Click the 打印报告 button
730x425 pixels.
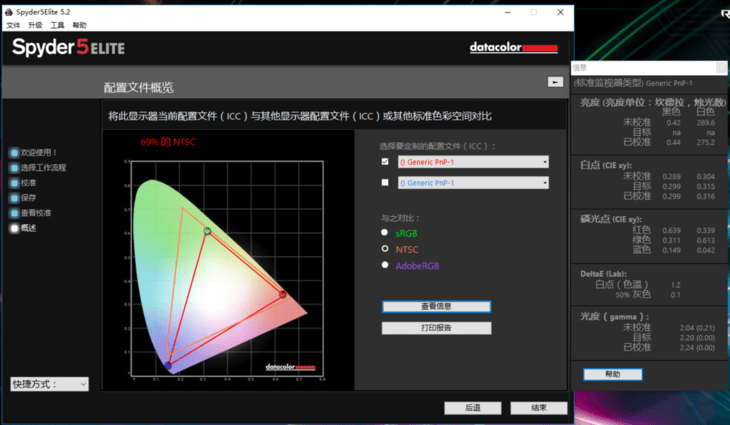436,328
